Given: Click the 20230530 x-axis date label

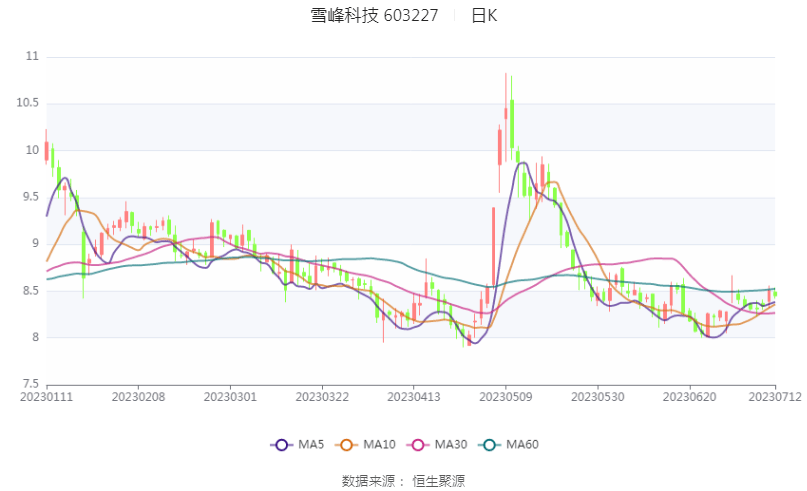Looking at the screenshot, I should point(598,397).
